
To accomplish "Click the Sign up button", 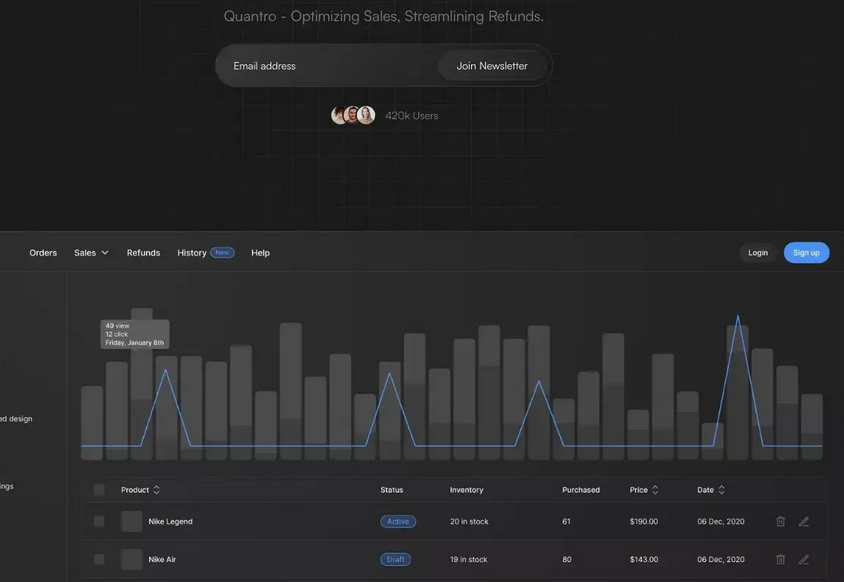I will pyautogui.click(x=807, y=252).
